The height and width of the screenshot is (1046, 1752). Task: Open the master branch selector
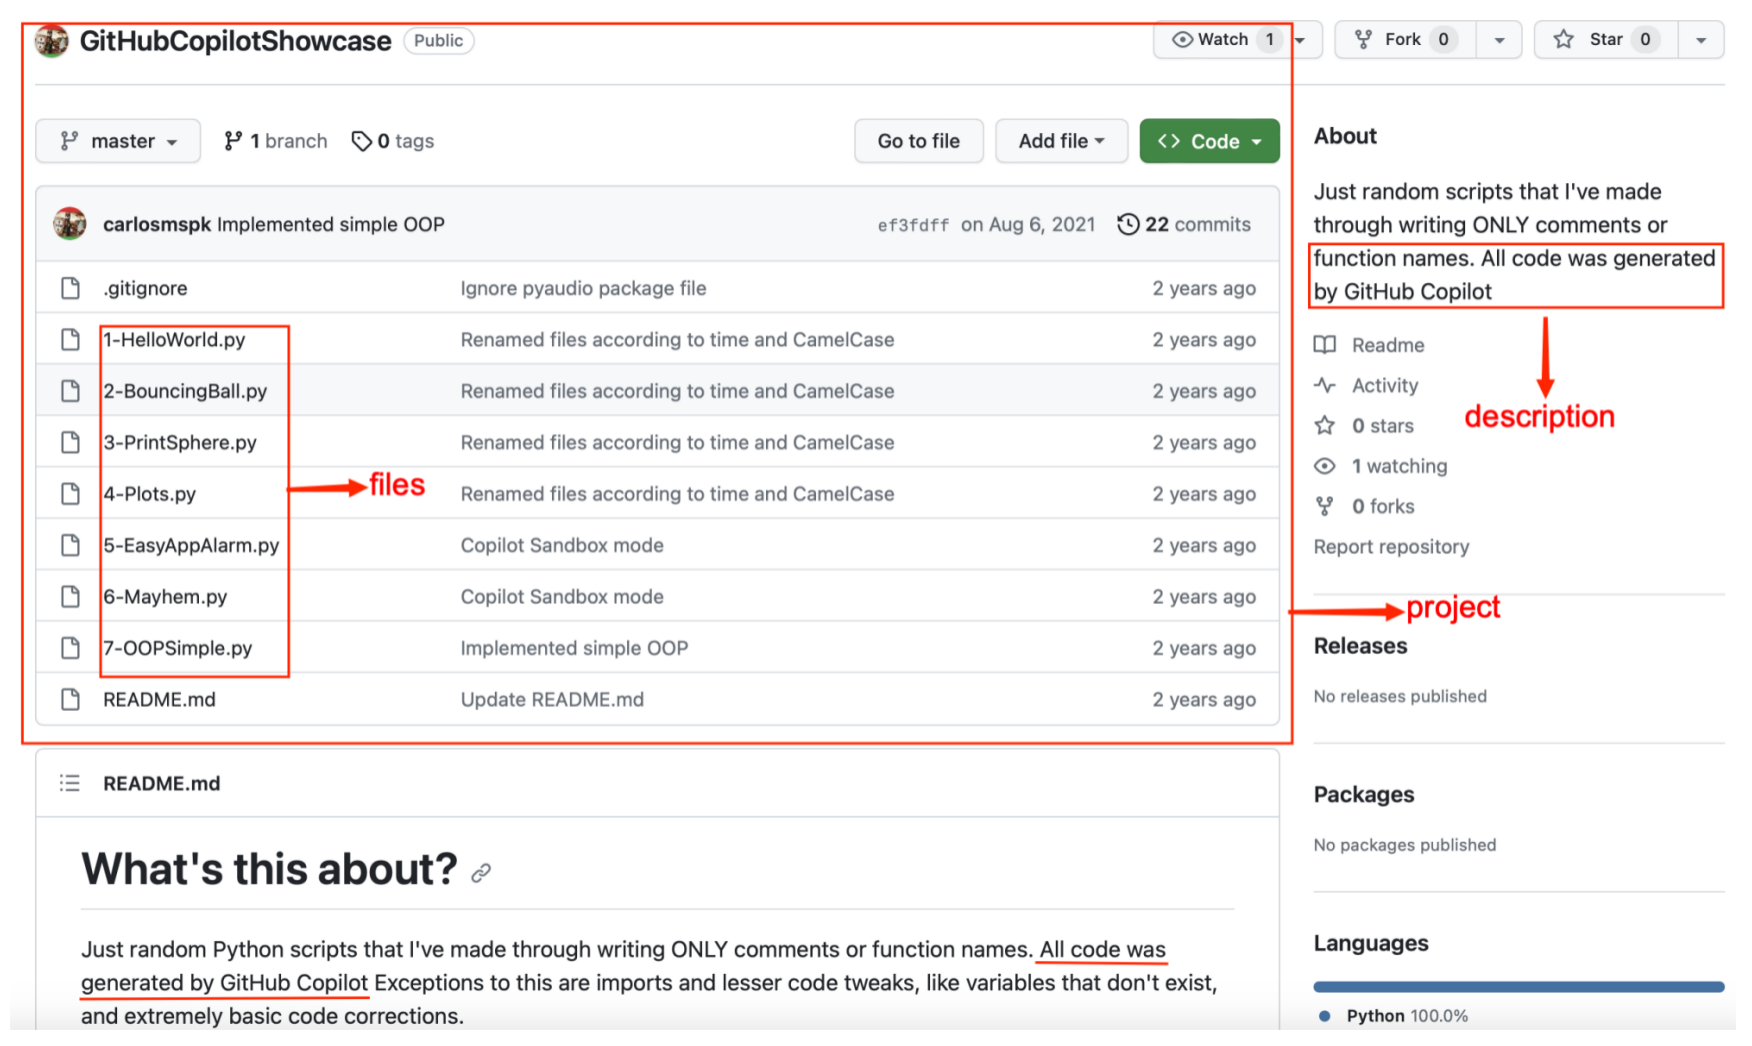[118, 141]
